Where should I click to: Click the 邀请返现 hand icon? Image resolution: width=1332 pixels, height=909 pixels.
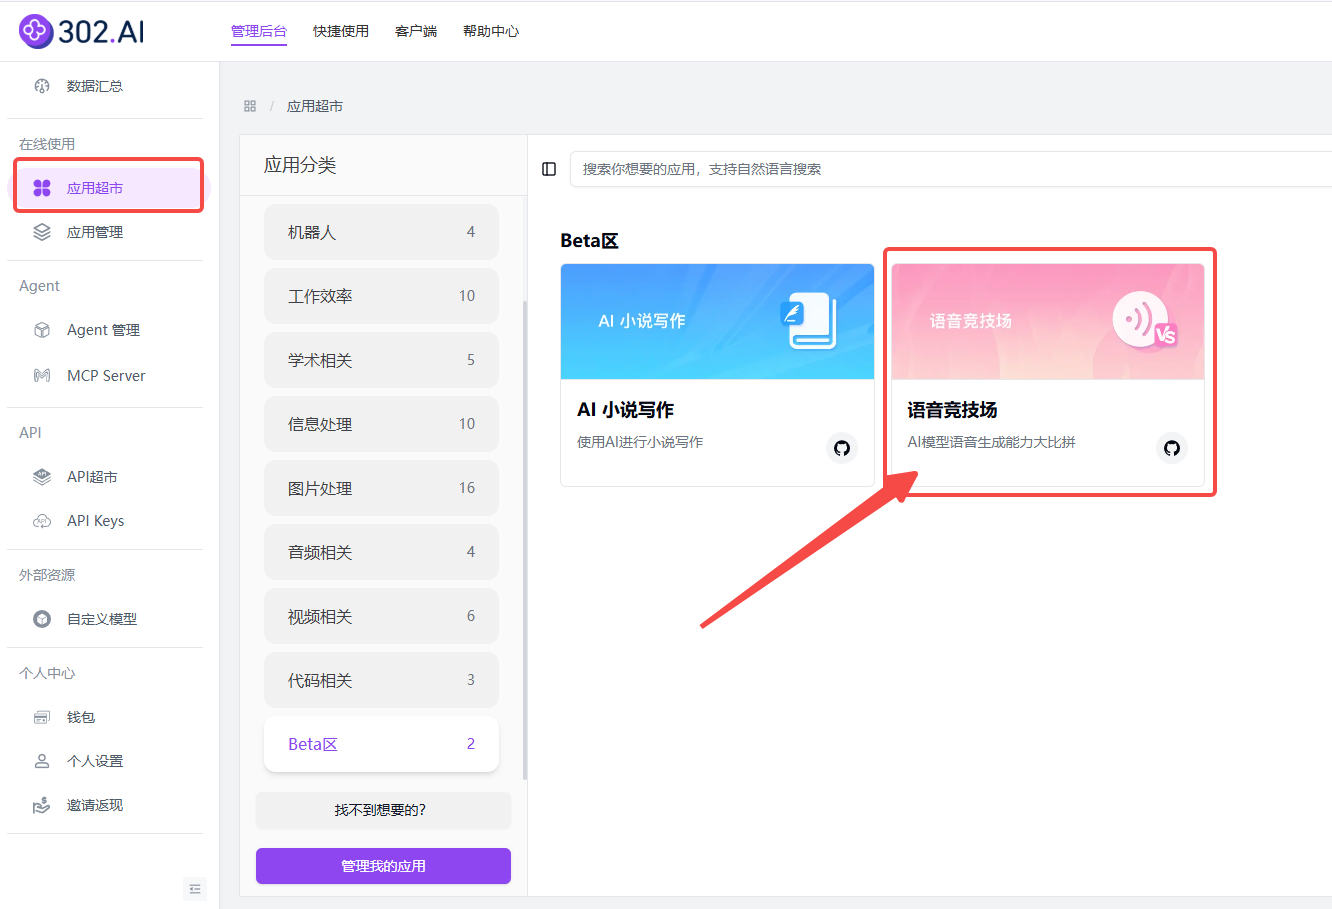coord(42,805)
